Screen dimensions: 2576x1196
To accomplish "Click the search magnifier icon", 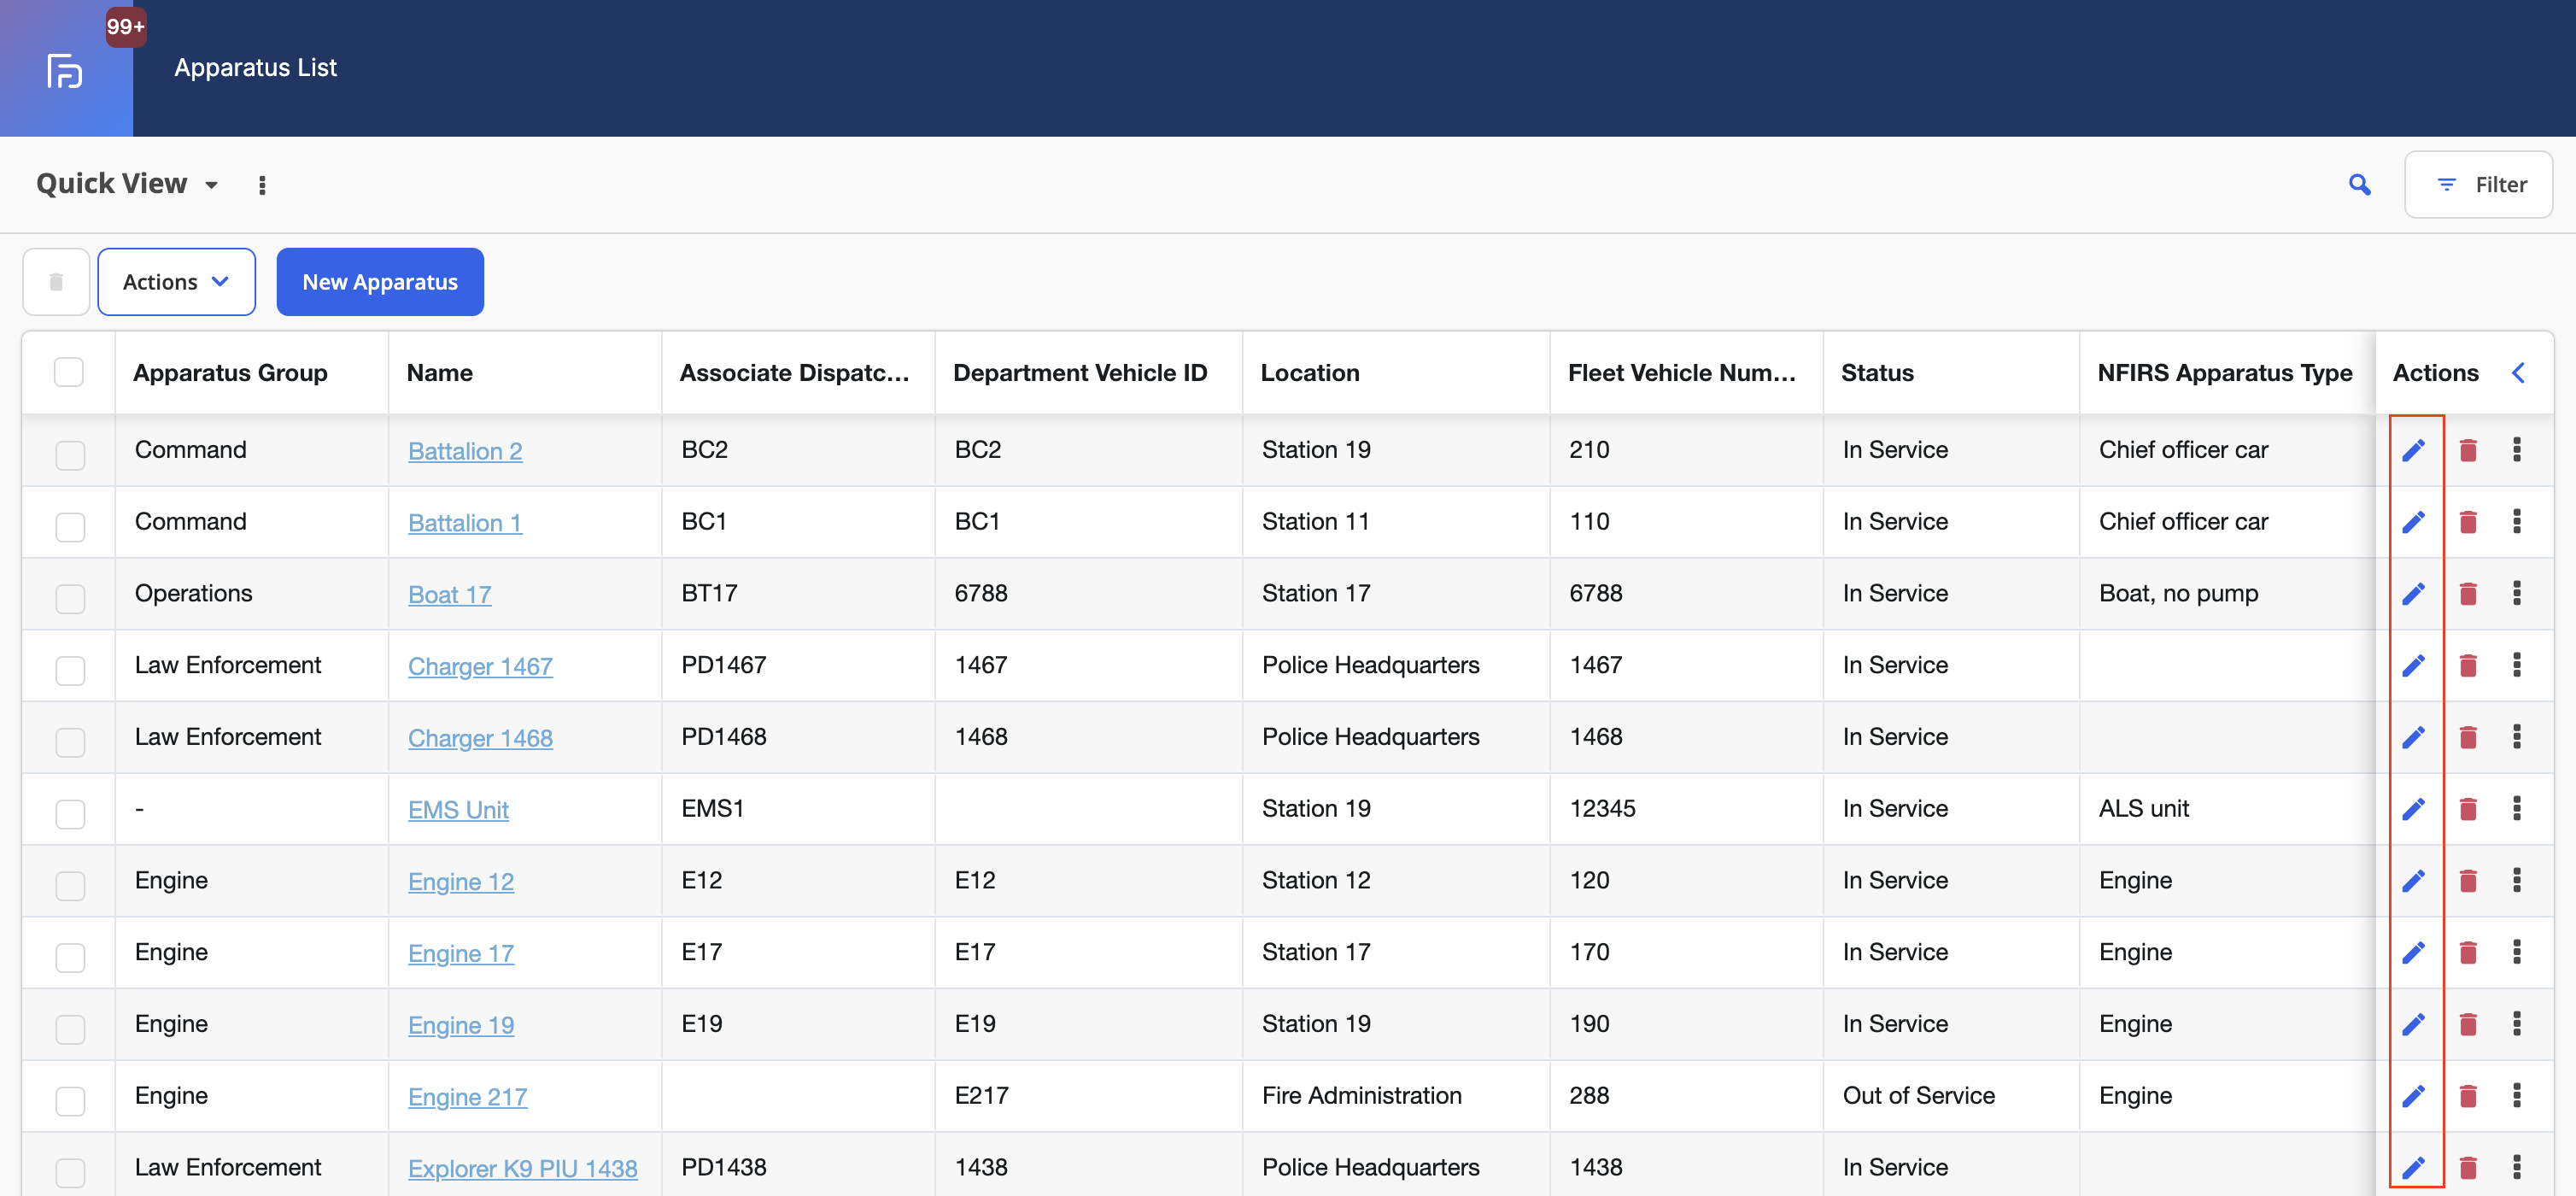I will [2359, 184].
